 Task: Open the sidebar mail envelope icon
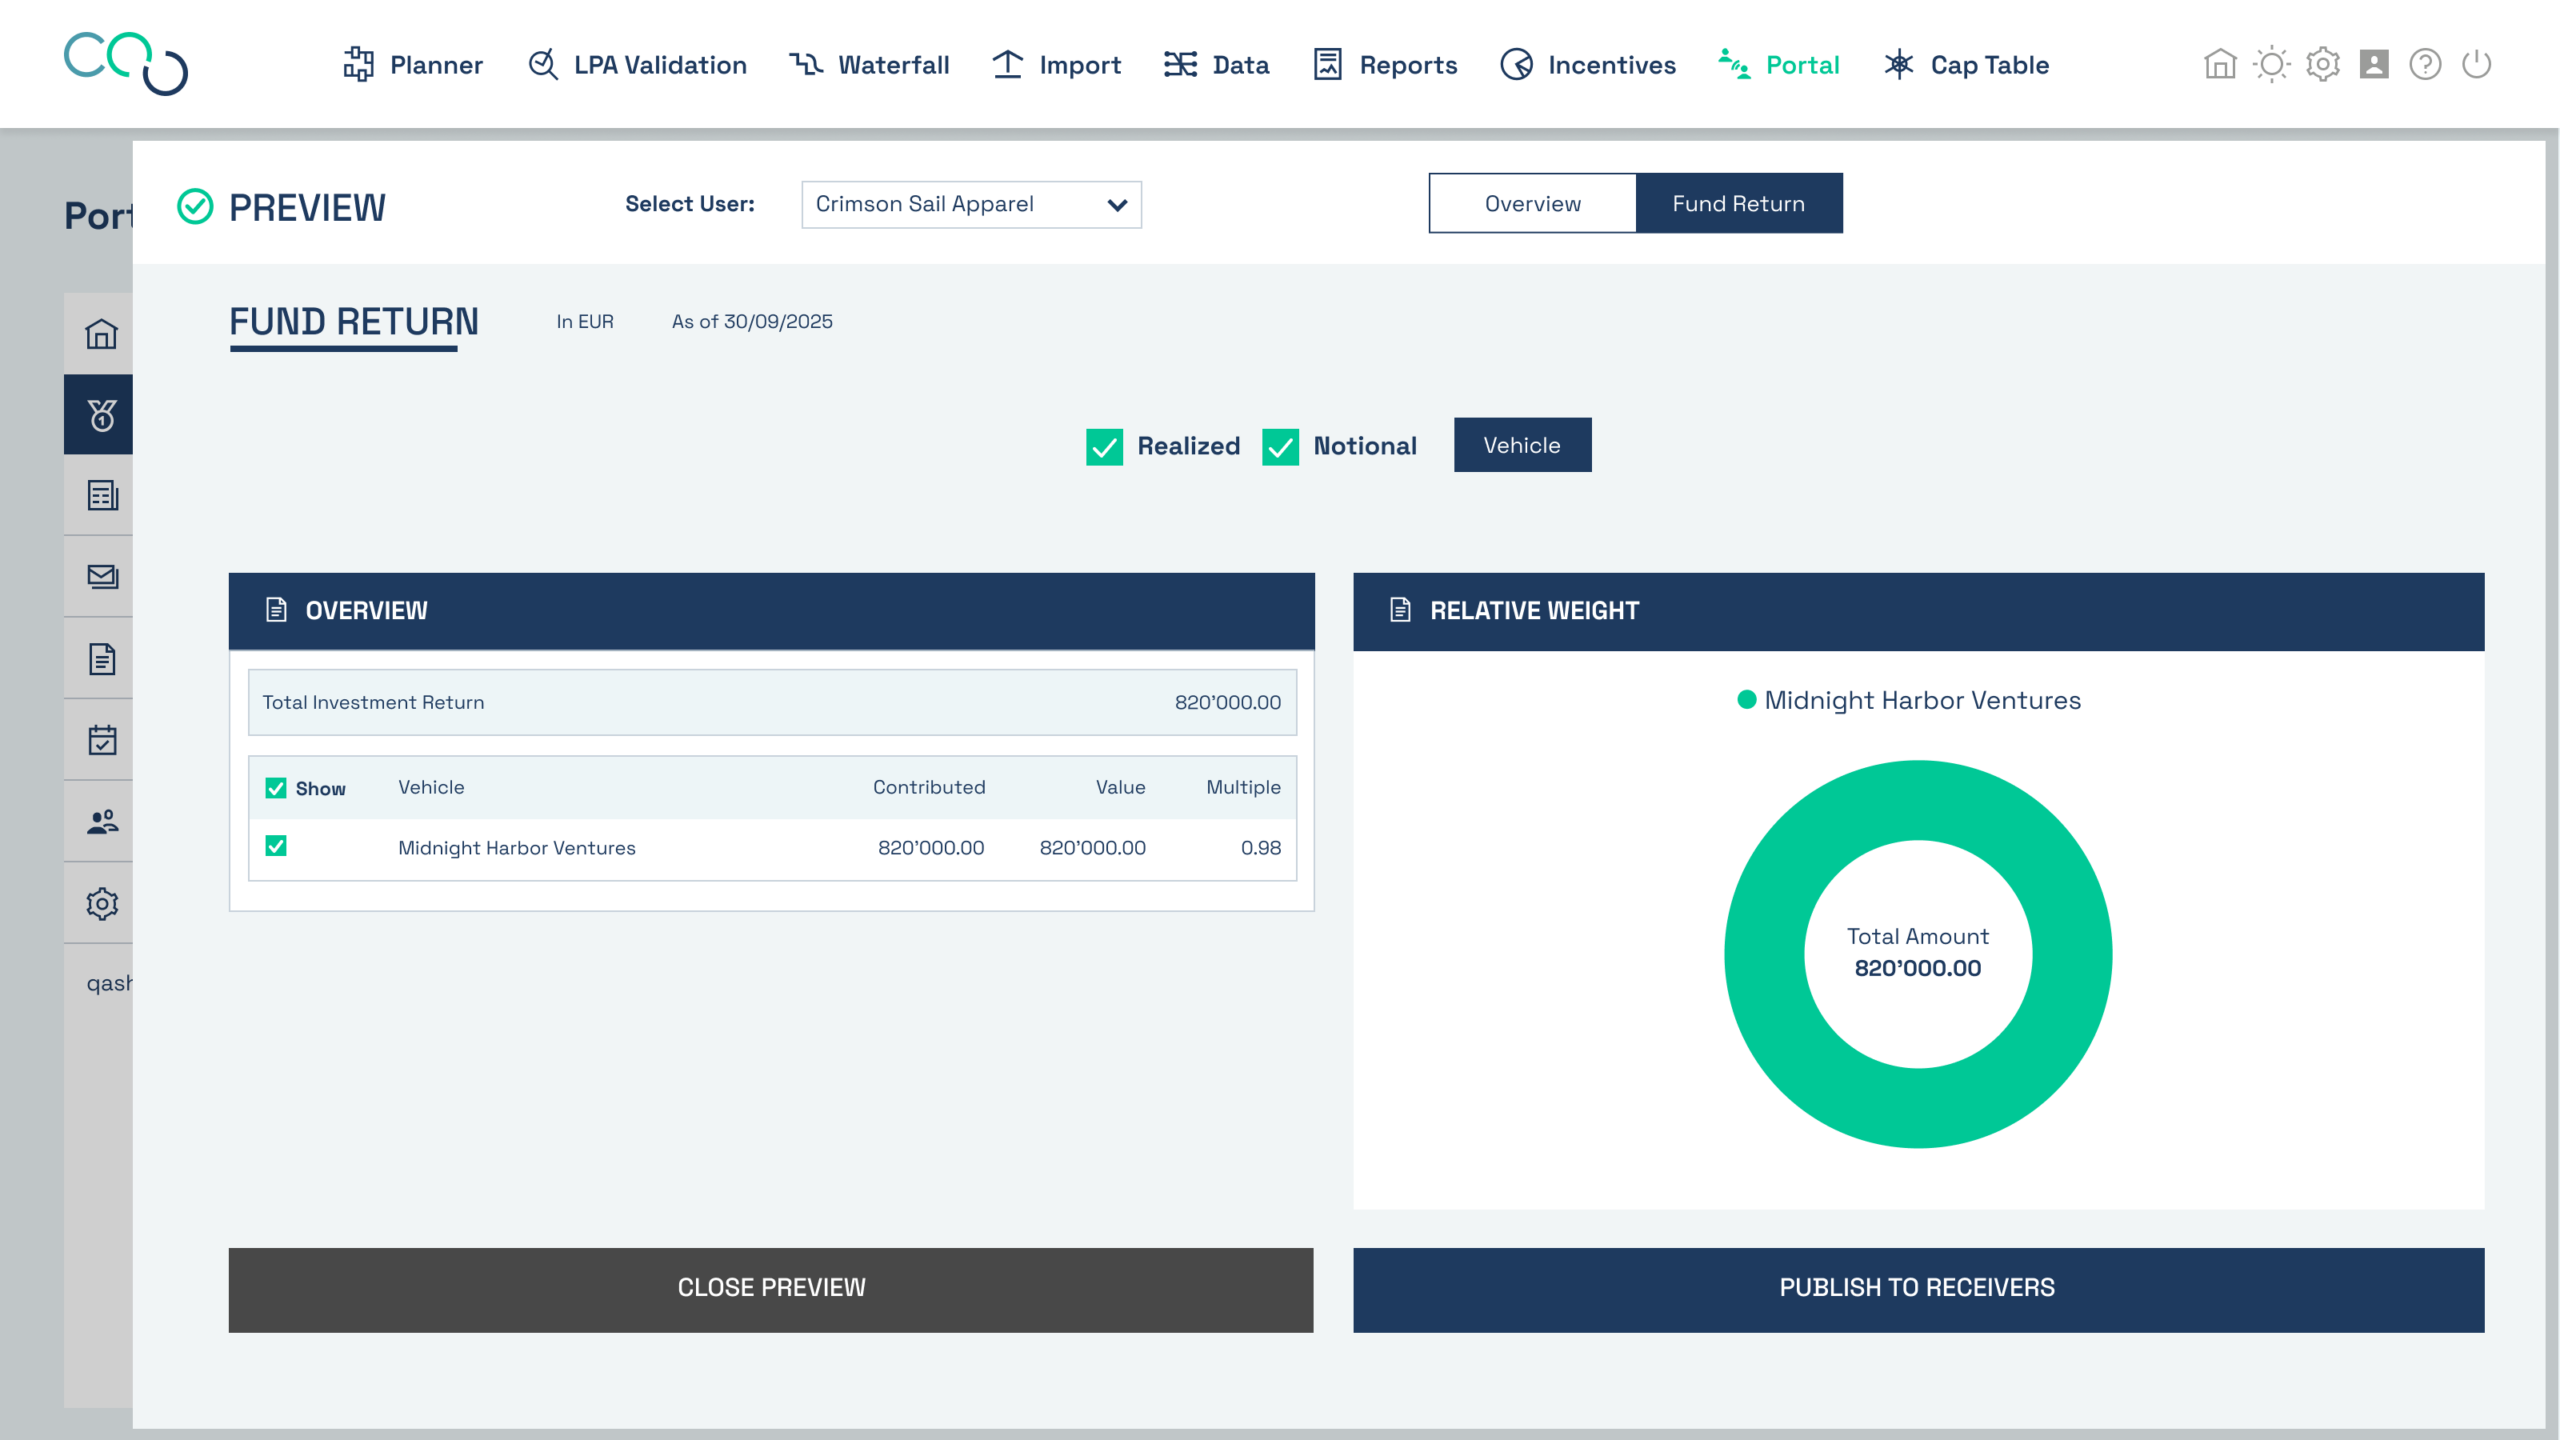coord(102,577)
